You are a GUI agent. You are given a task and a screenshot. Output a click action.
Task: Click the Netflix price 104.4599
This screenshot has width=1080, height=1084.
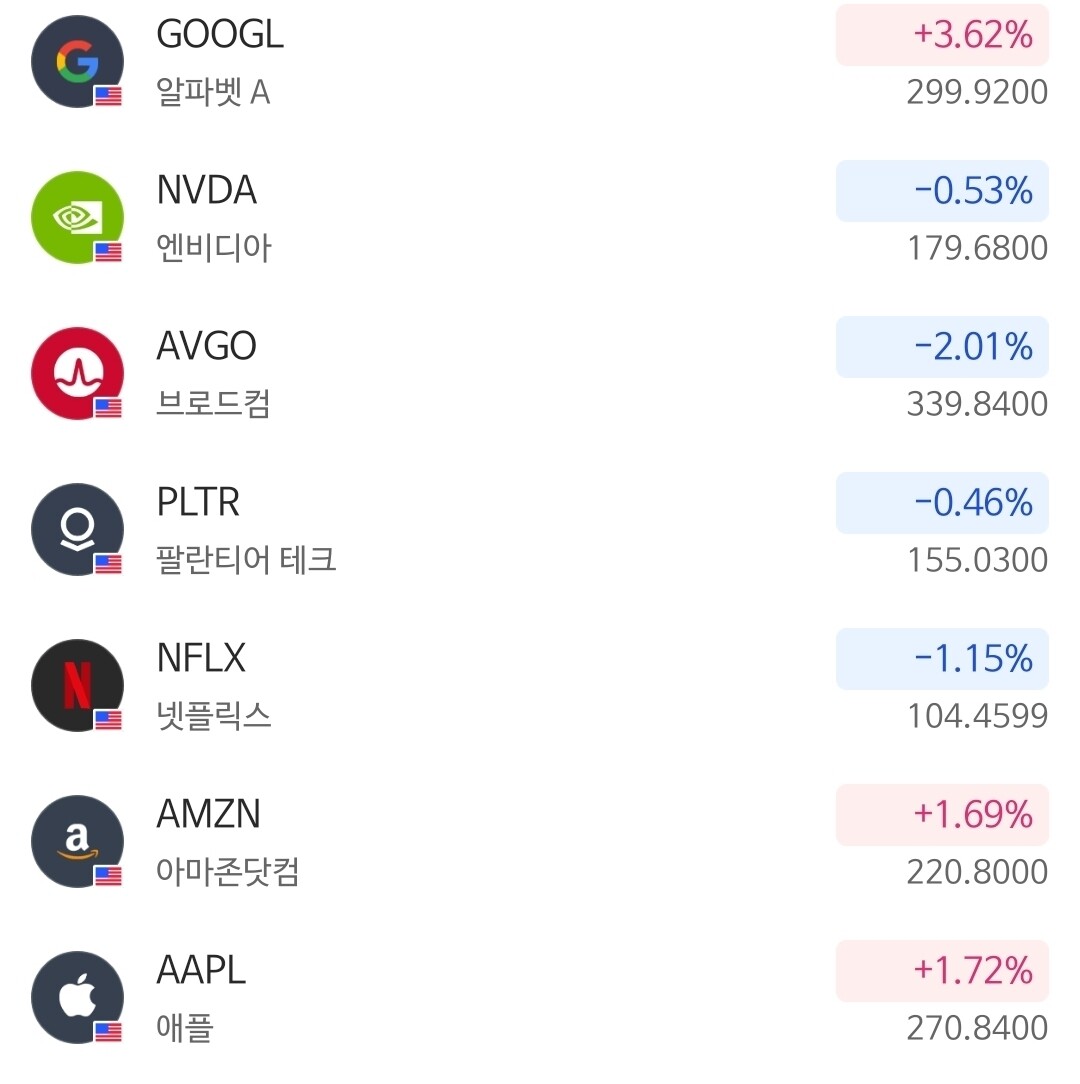[x=977, y=716]
